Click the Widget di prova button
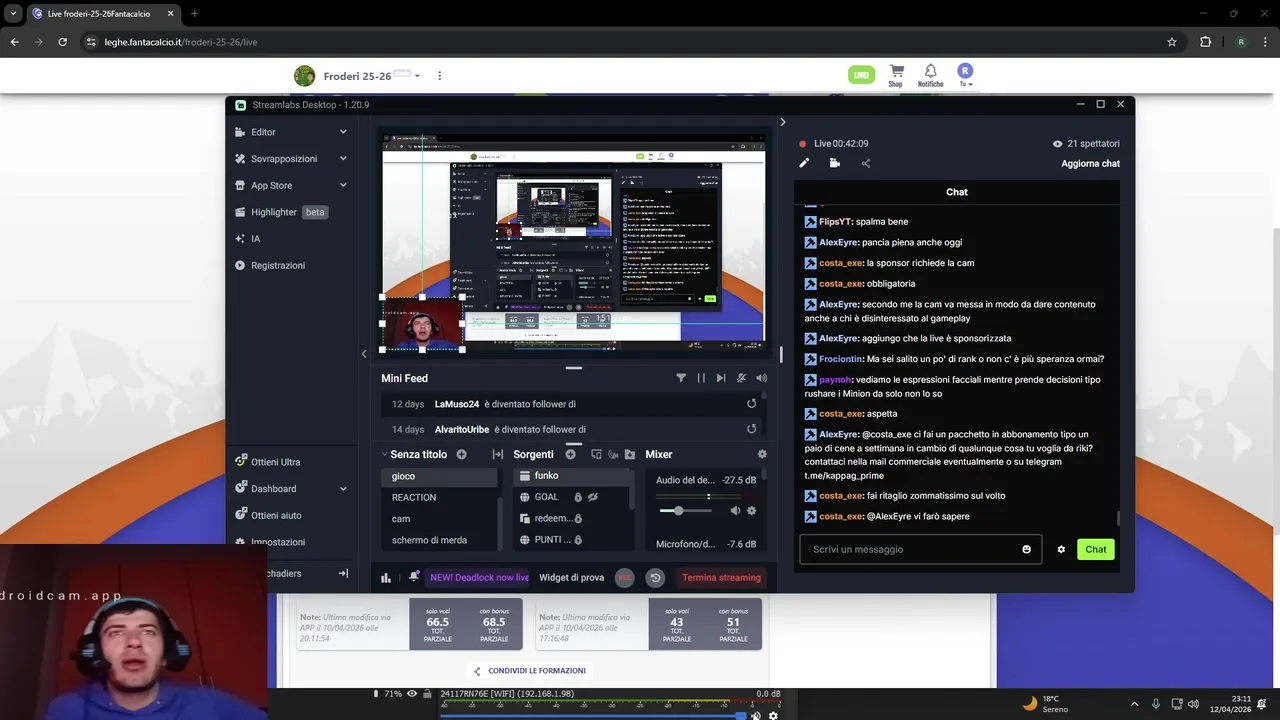 point(571,577)
